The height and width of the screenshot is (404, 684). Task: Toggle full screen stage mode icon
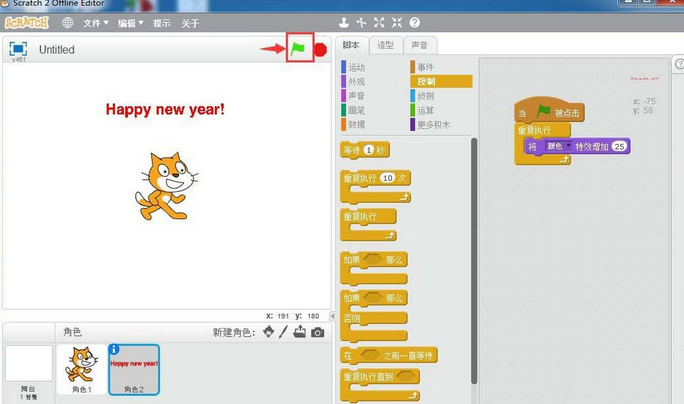pyautogui.click(x=18, y=49)
